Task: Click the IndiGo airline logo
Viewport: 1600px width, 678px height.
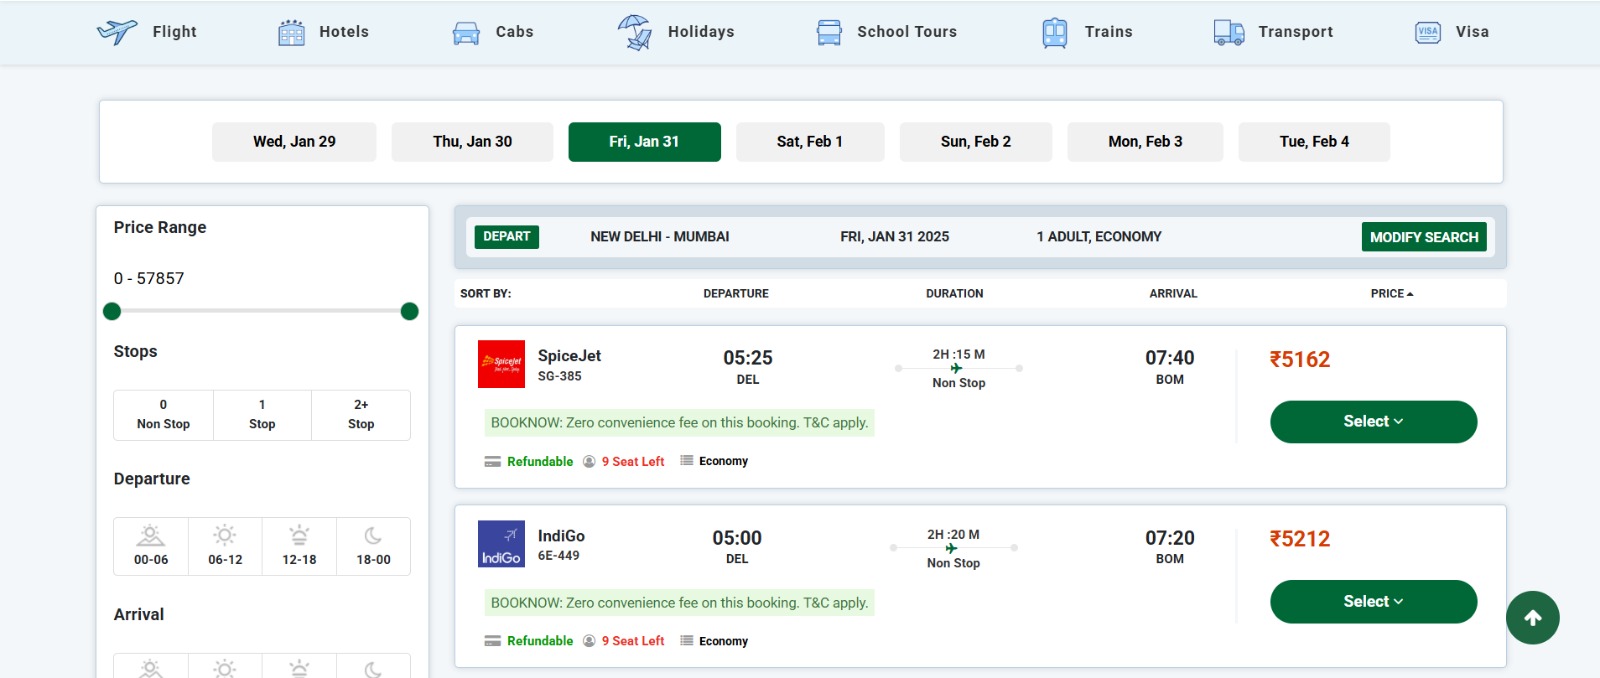Action: tap(501, 544)
